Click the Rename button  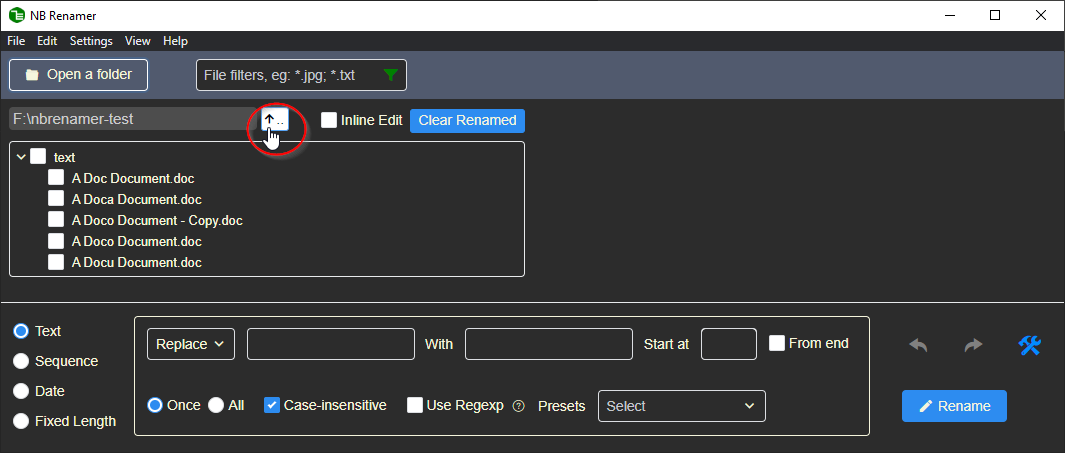click(x=954, y=406)
